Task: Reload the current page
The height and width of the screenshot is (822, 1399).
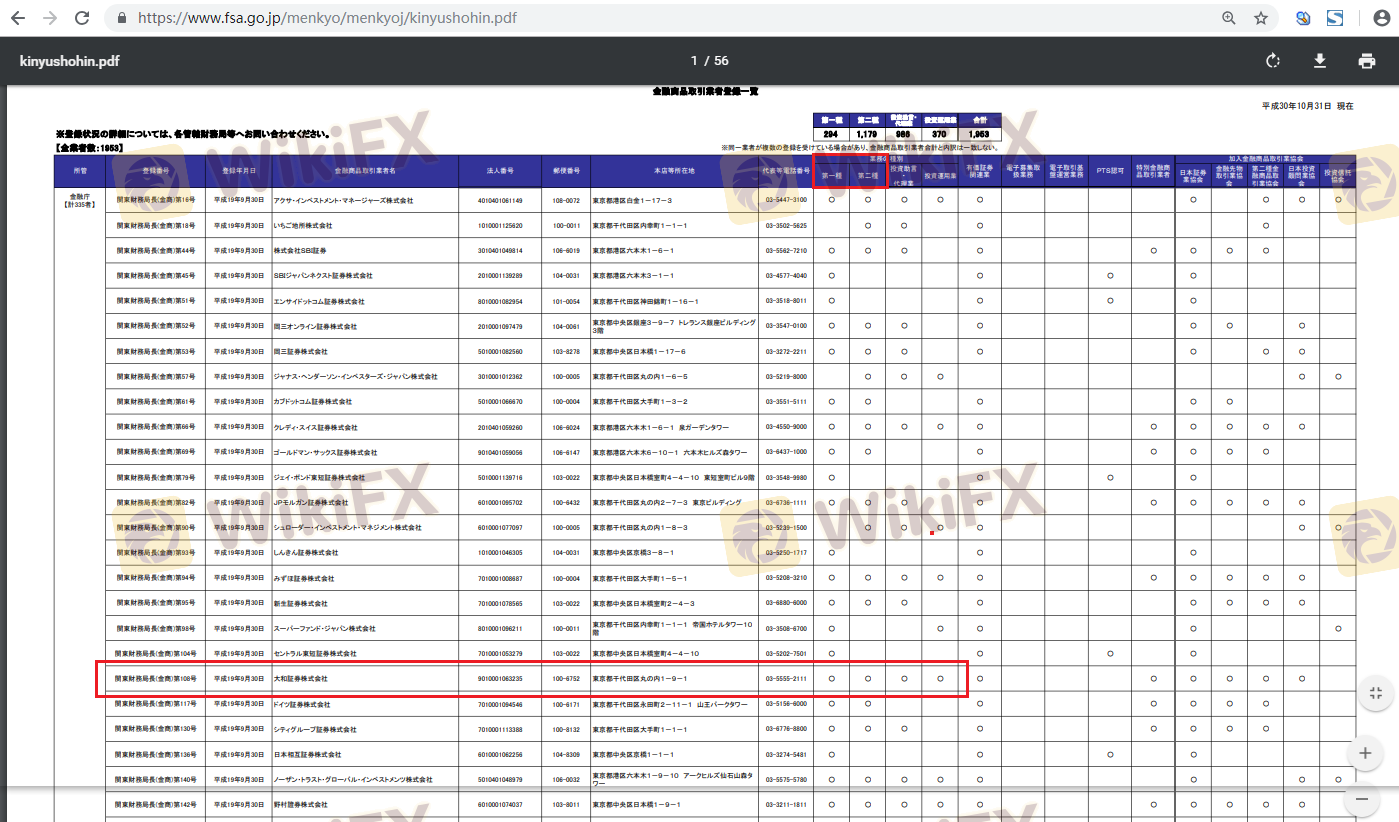Action: 82,18
